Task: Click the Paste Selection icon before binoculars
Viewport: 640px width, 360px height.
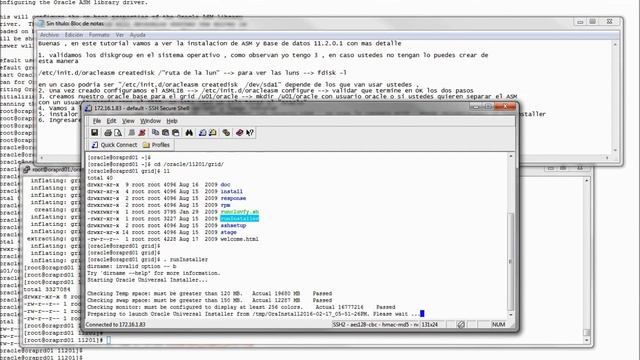Action: (176, 133)
